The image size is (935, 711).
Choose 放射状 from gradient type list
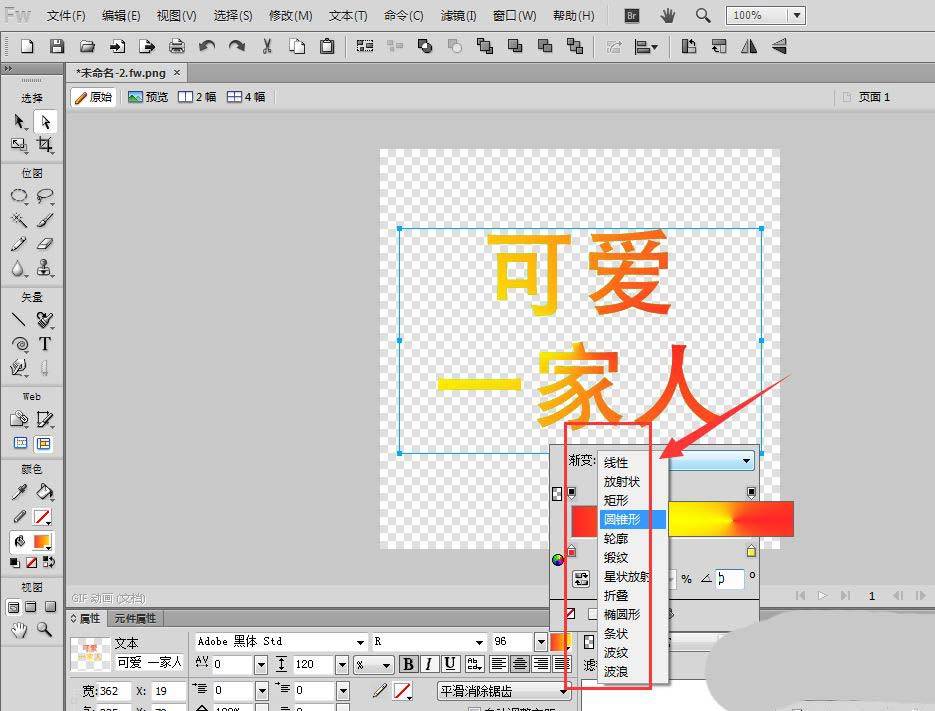621,481
